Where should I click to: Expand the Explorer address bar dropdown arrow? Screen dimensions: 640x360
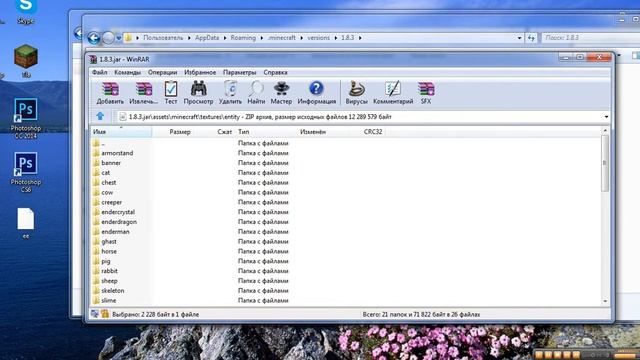519,38
